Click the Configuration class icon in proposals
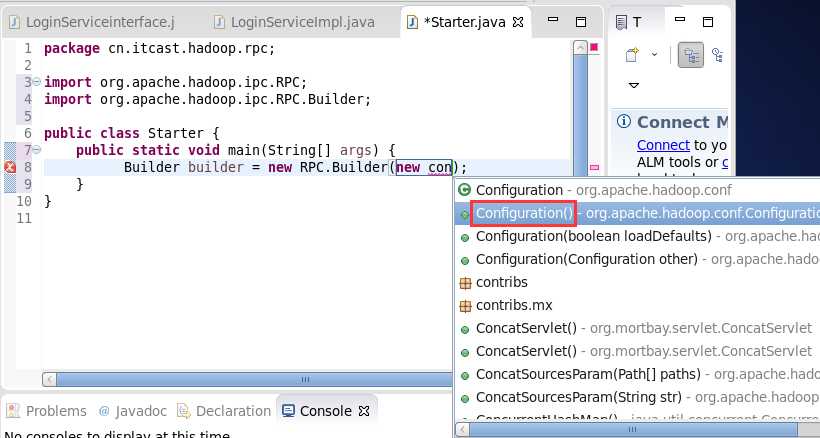This screenshot has width=820, height=438. 464,190
